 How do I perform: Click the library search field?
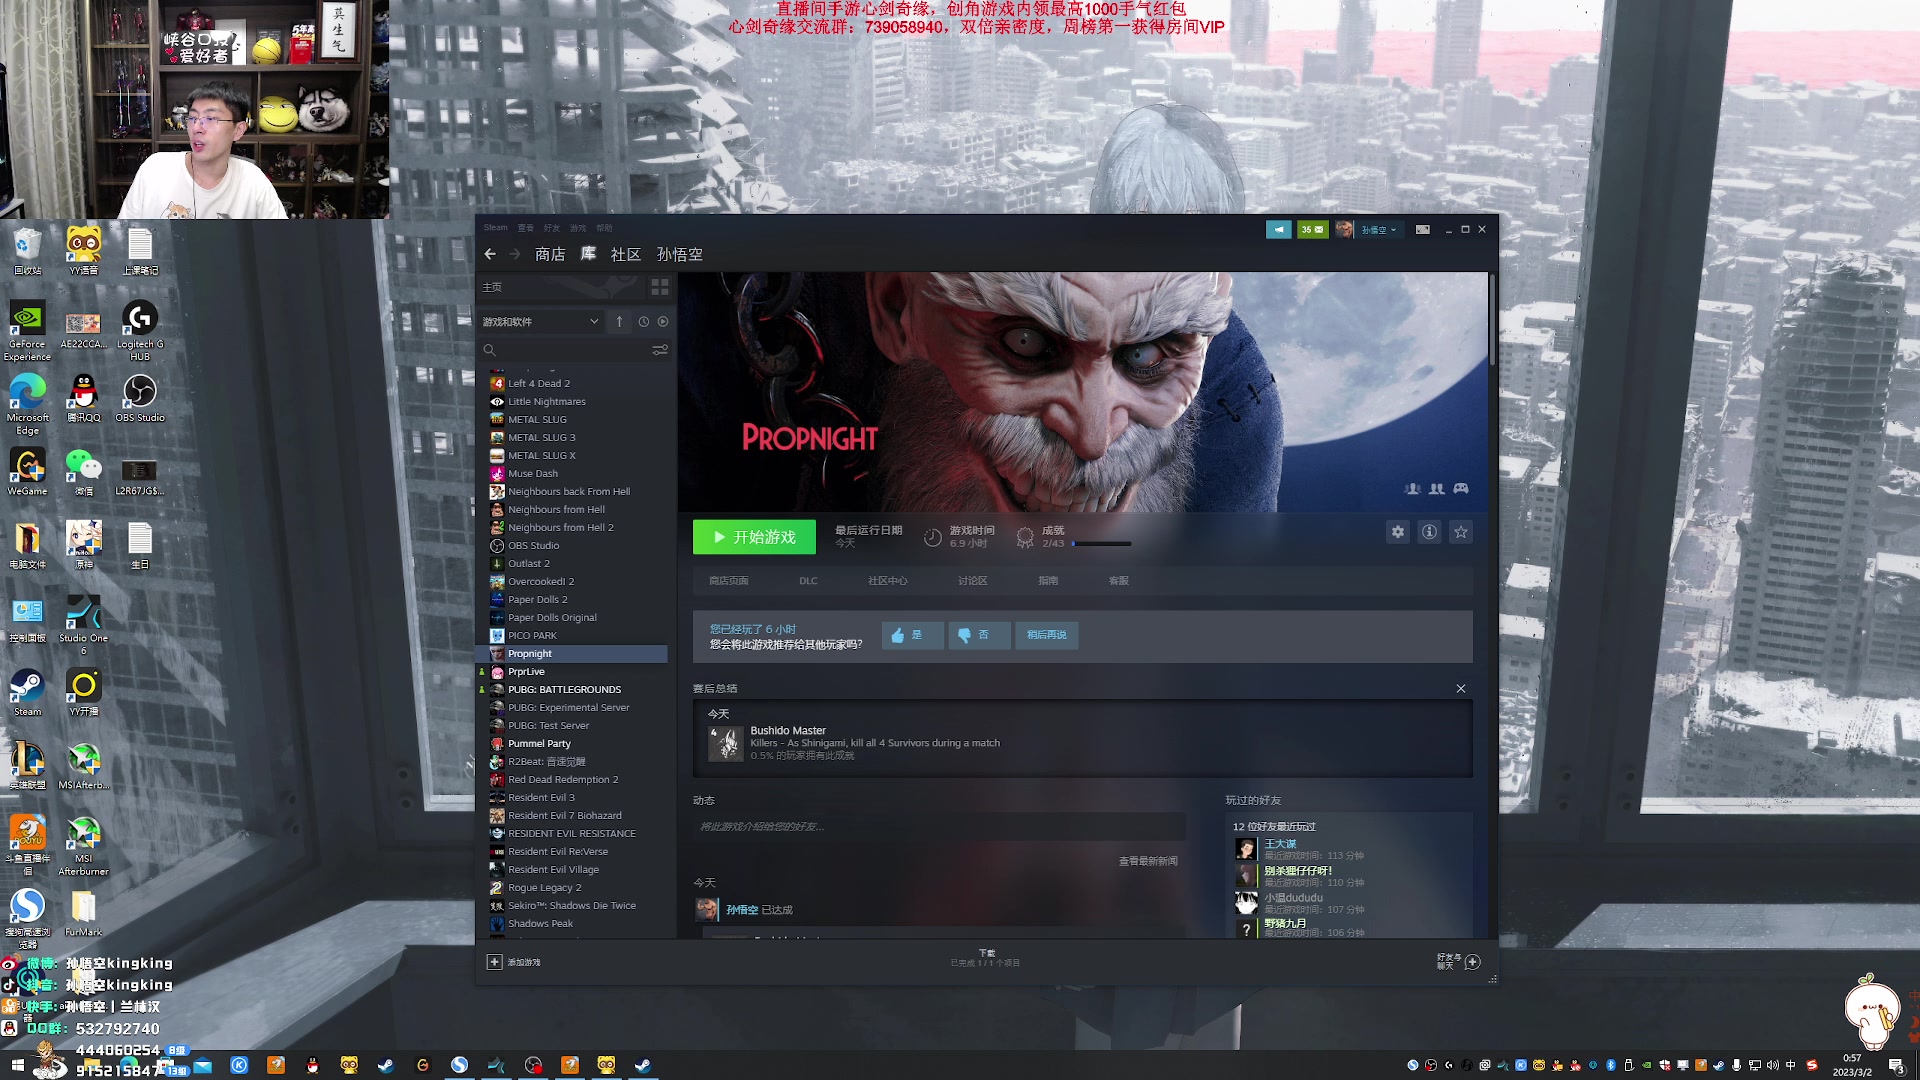pyautogui.click(x=565, y=350)
